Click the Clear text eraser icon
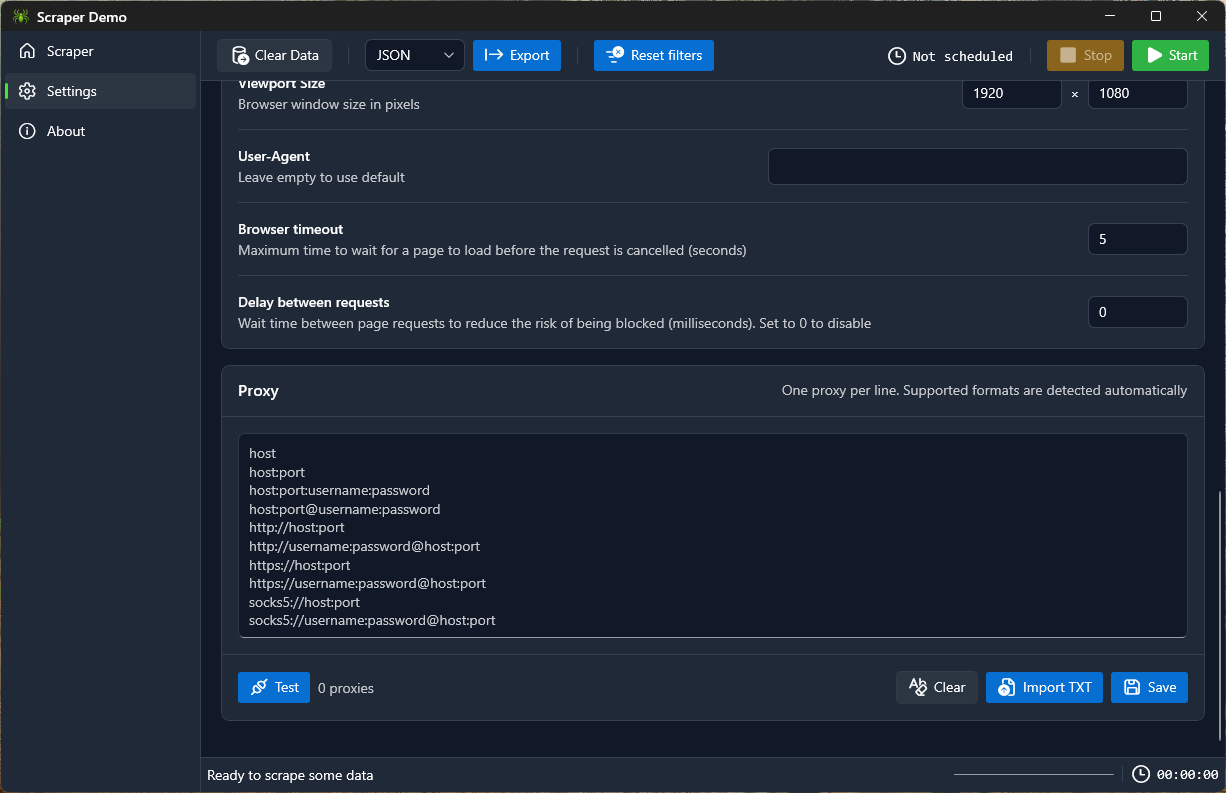1226x793 pixels. [918, 686]
